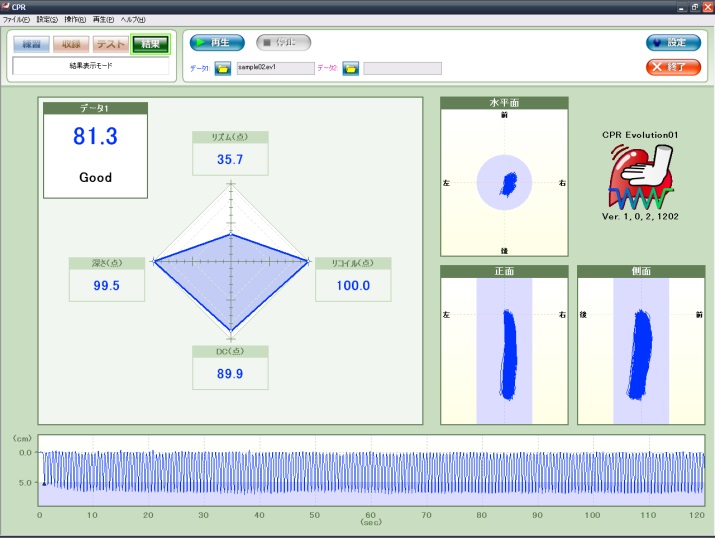This screenshot has height=538, width=715.
Task: Switch to 収録 recording mode
Action: [70, 44]
